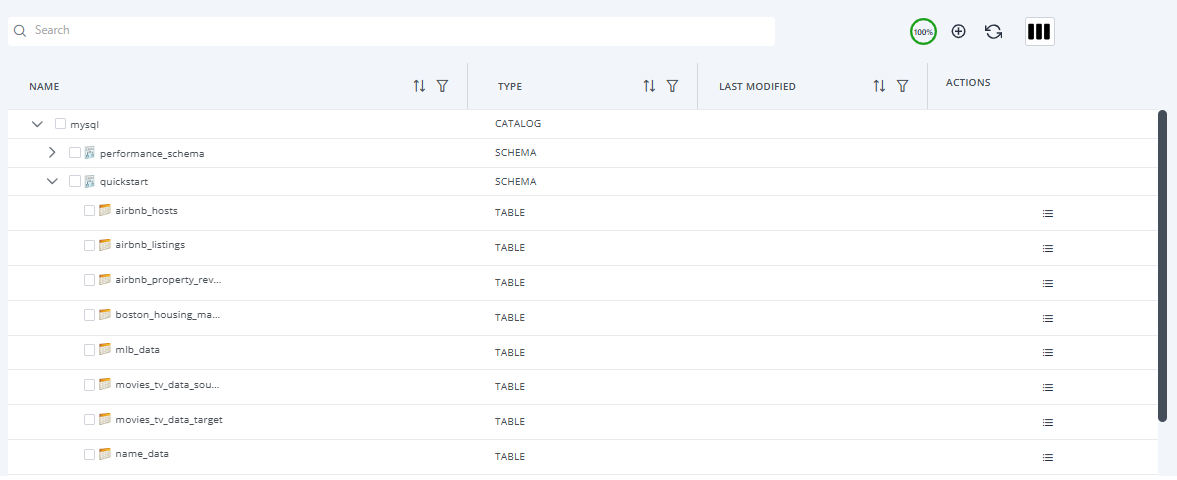Click the 100% progress circle indicator
Viewport: 1177px width, 480px height.
point(923,32)
